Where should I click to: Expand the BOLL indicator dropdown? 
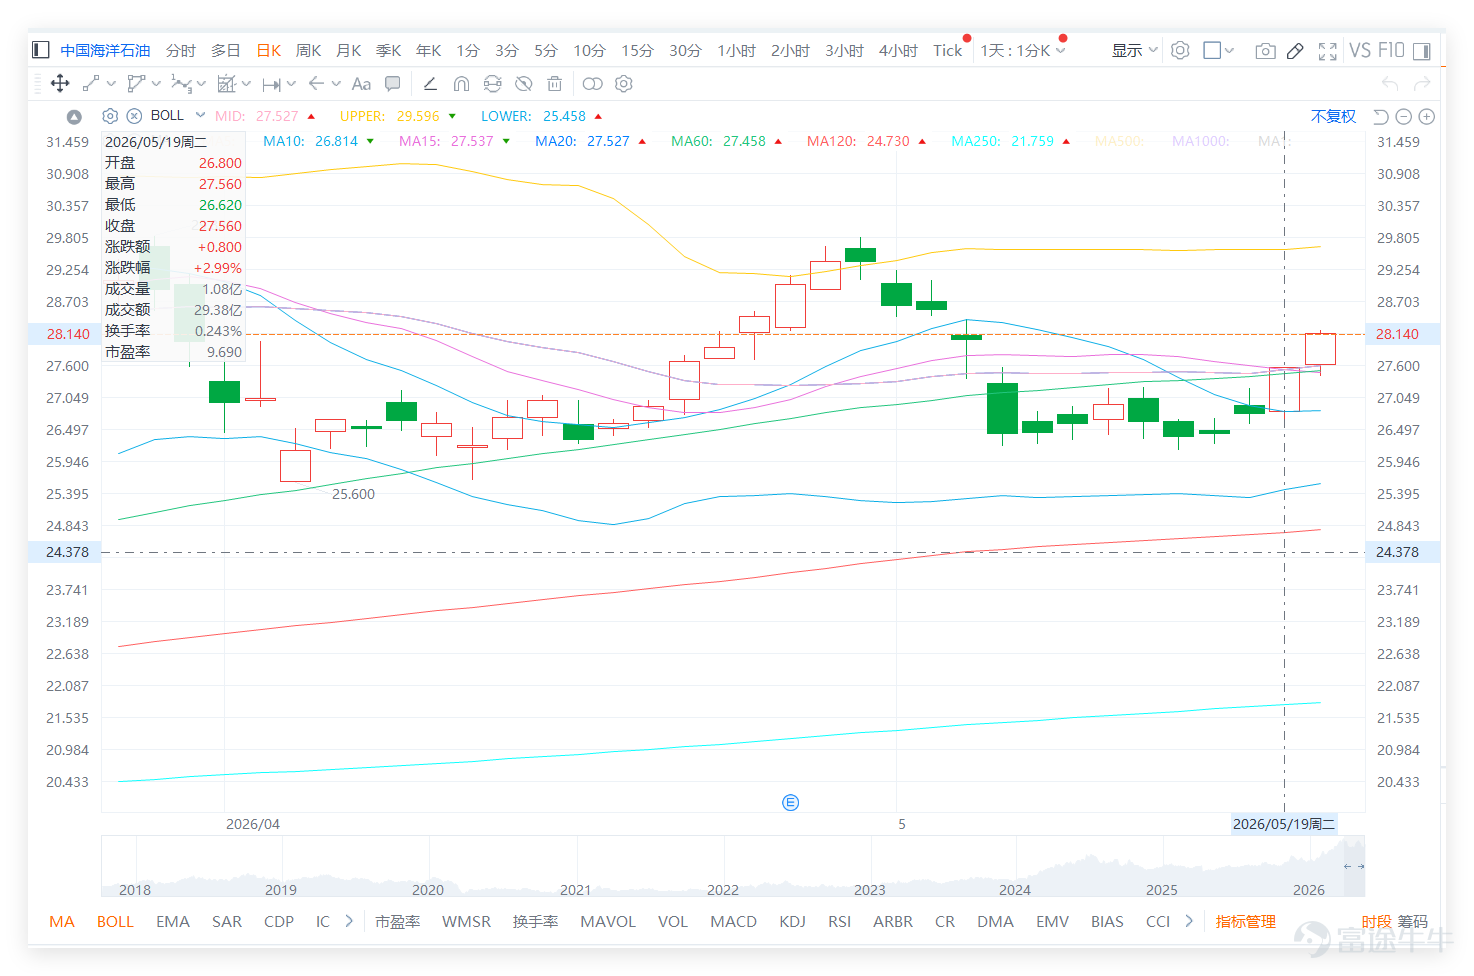(x=200, y=115)
